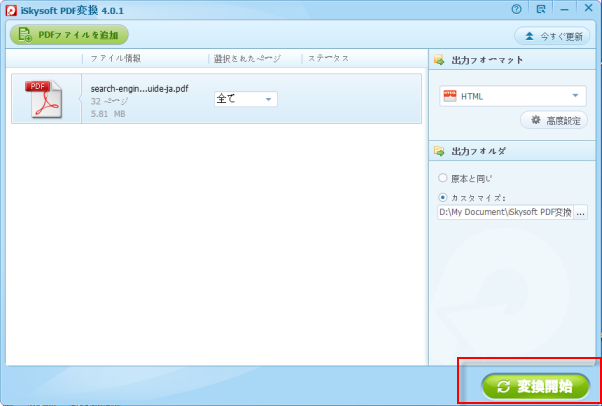Screen dimensions: 602x406
Task: Browse output folder with ... button
Action: click(580, 212)
